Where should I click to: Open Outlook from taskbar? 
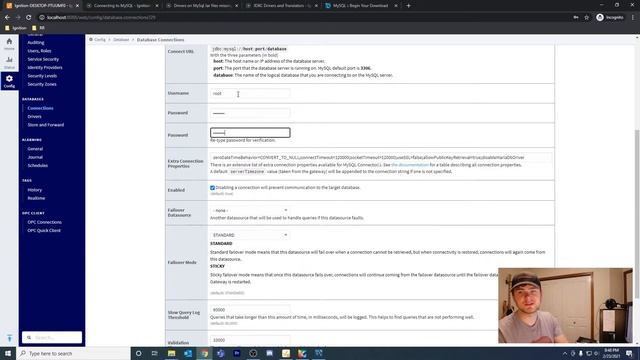[x=188, y=353]
